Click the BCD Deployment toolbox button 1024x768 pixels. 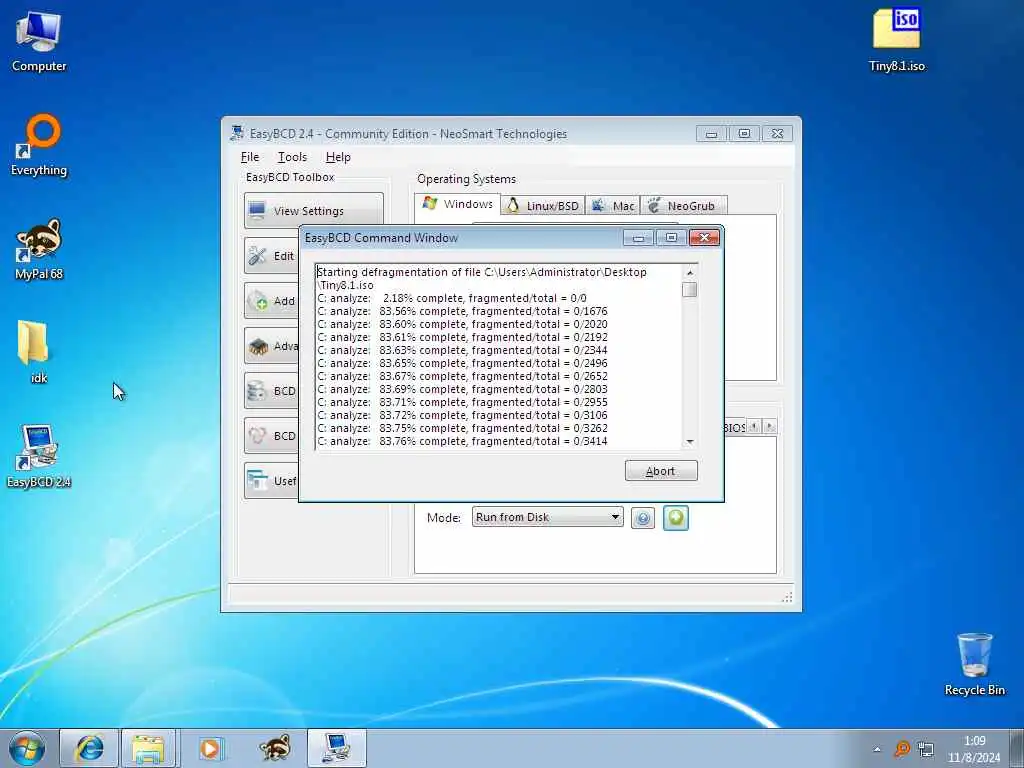point(271,436)
